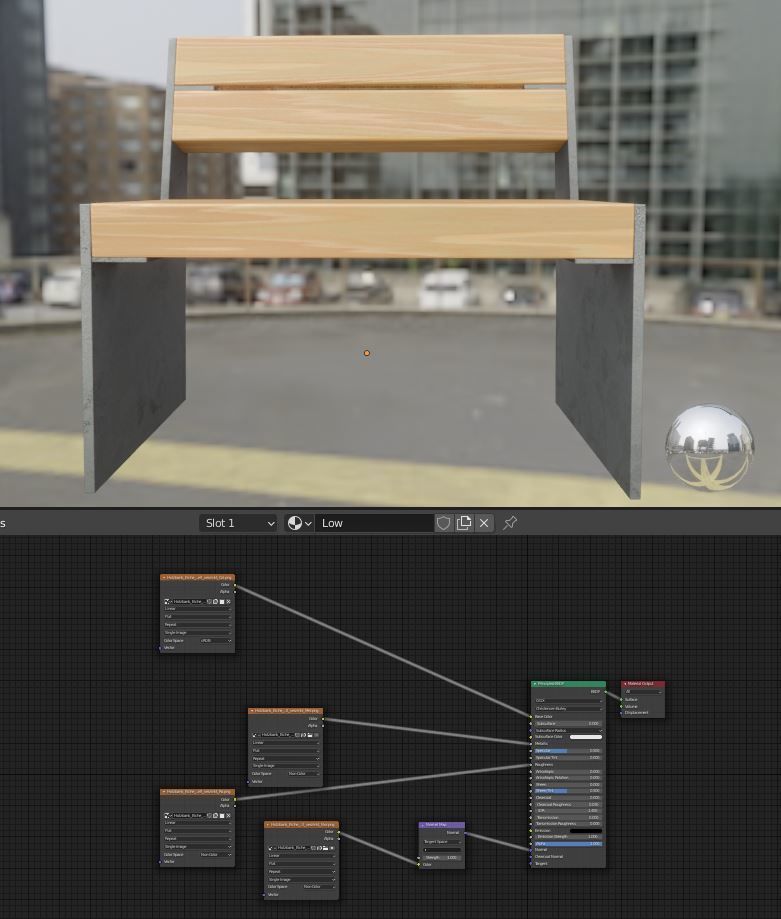
Task: Browse images icon on the Roughness texture node
Action: (x=167, y=815)
